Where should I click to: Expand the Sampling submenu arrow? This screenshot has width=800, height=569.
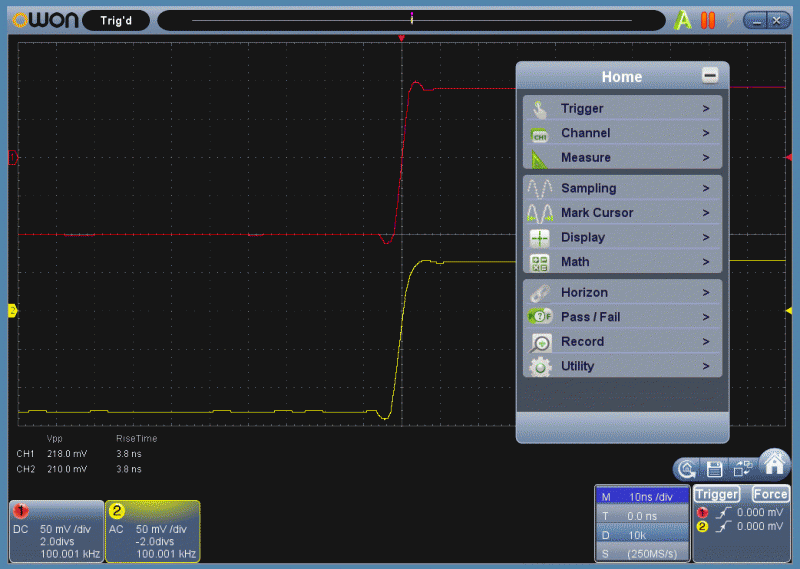pos(706,188)
